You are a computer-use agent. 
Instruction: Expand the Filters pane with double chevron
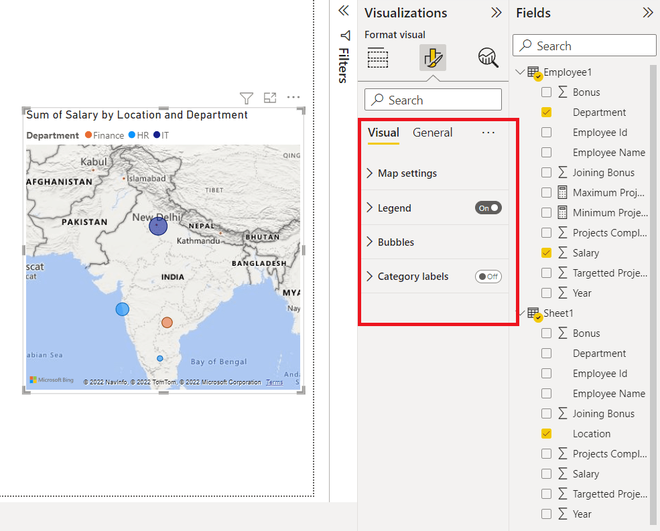click(x=344, y=11)
